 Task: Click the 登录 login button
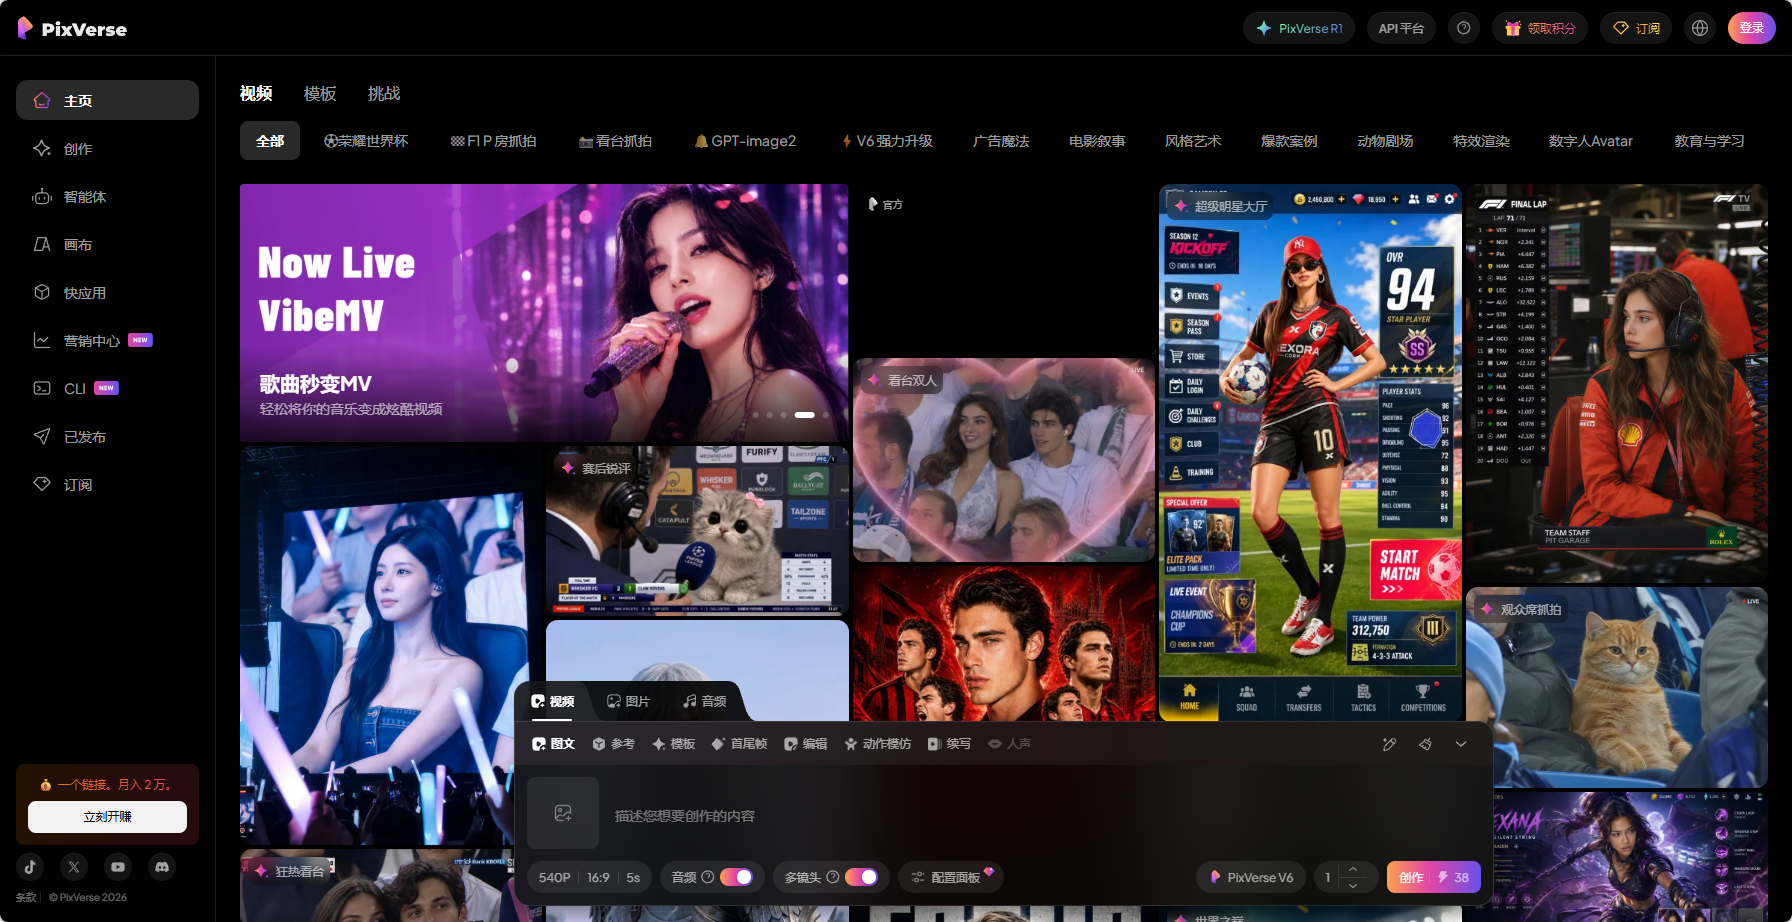pos(1752,28)
